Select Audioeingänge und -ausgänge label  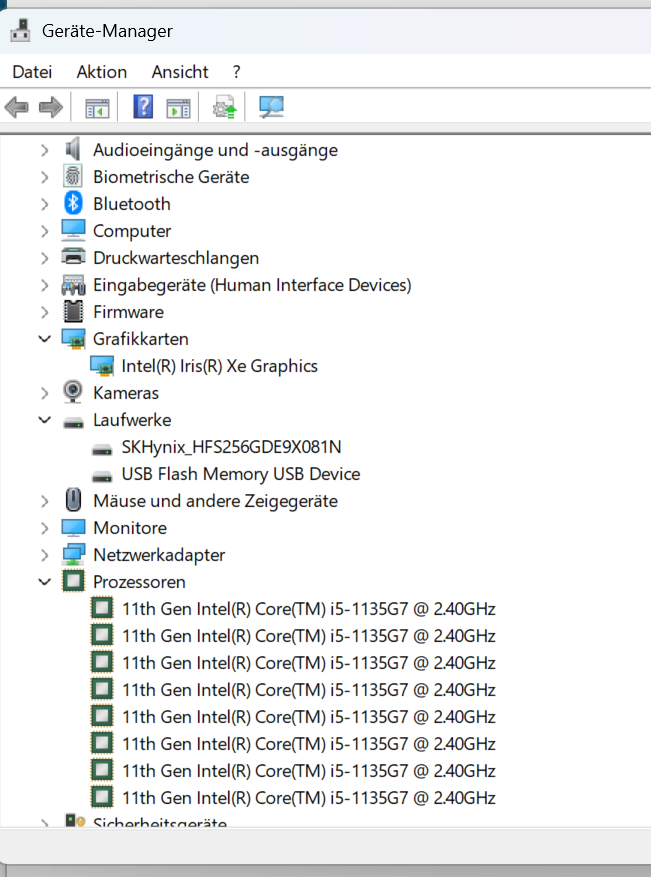215,150
